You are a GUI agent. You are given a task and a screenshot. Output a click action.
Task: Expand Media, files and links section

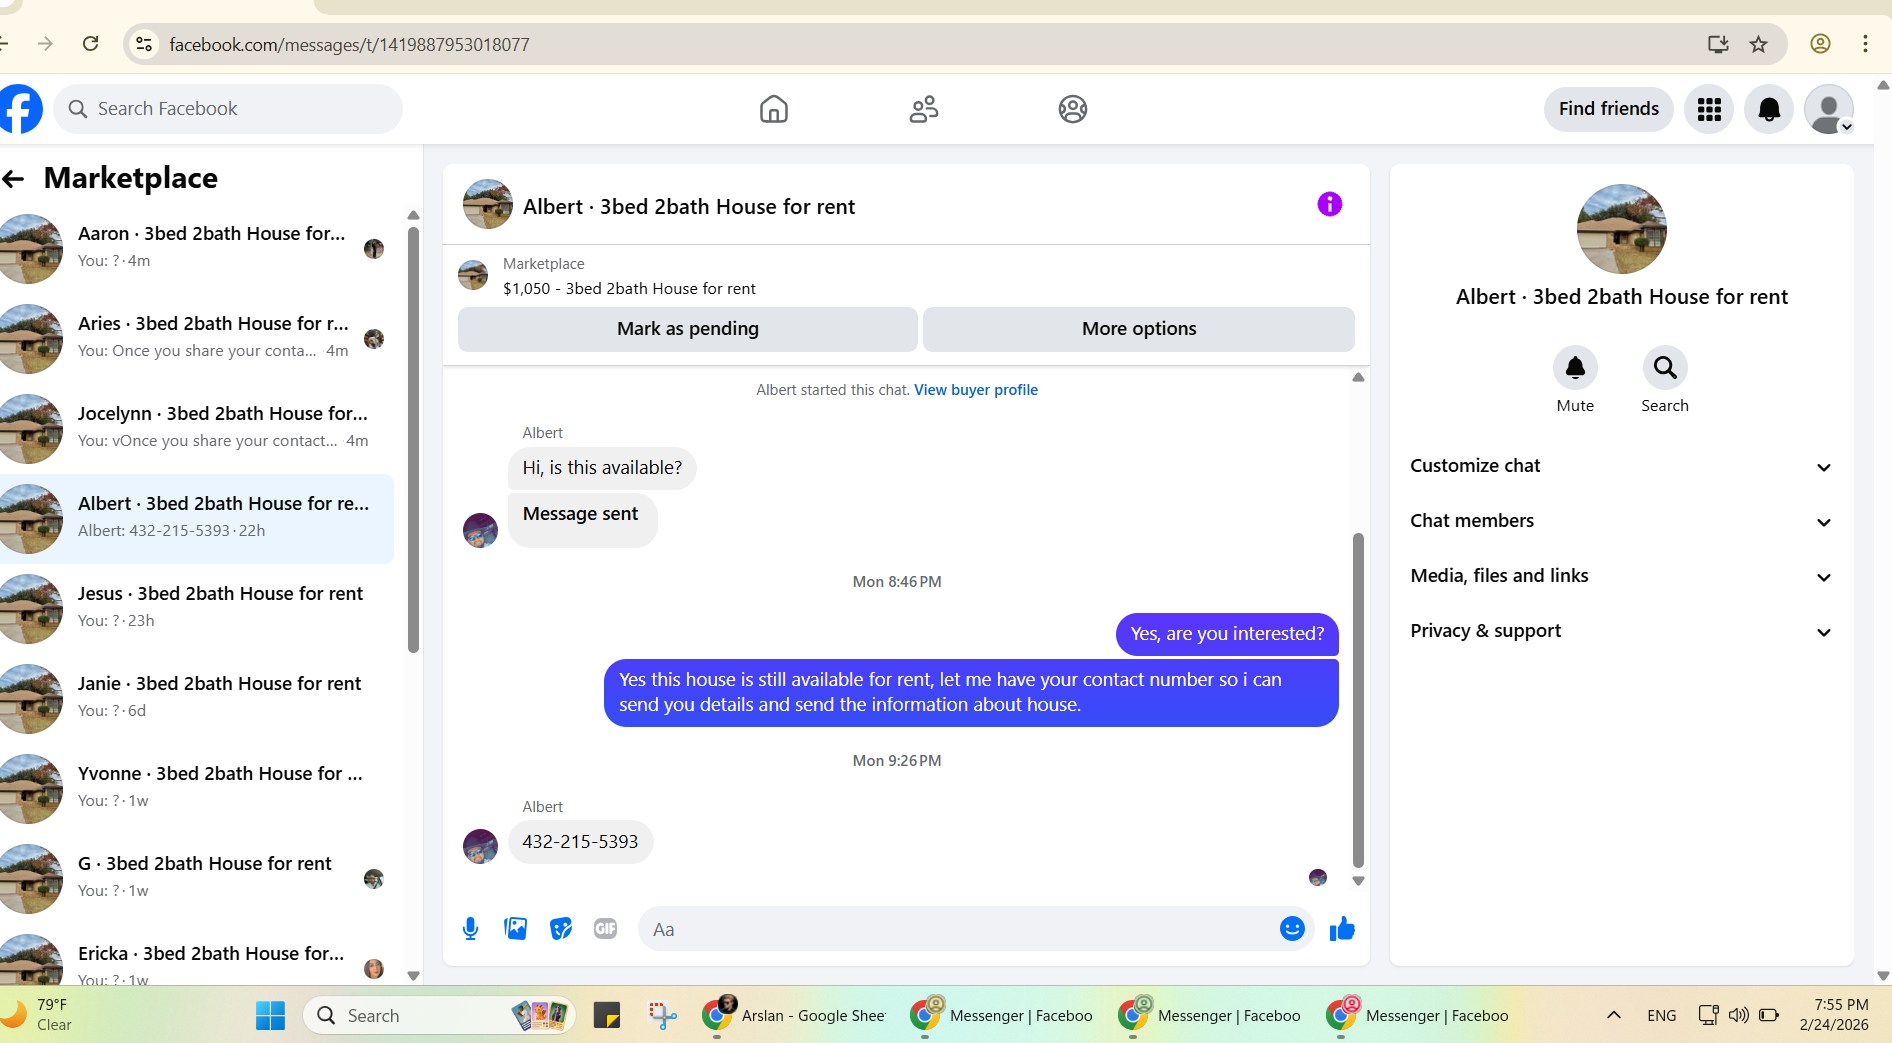pos(1621,576)
